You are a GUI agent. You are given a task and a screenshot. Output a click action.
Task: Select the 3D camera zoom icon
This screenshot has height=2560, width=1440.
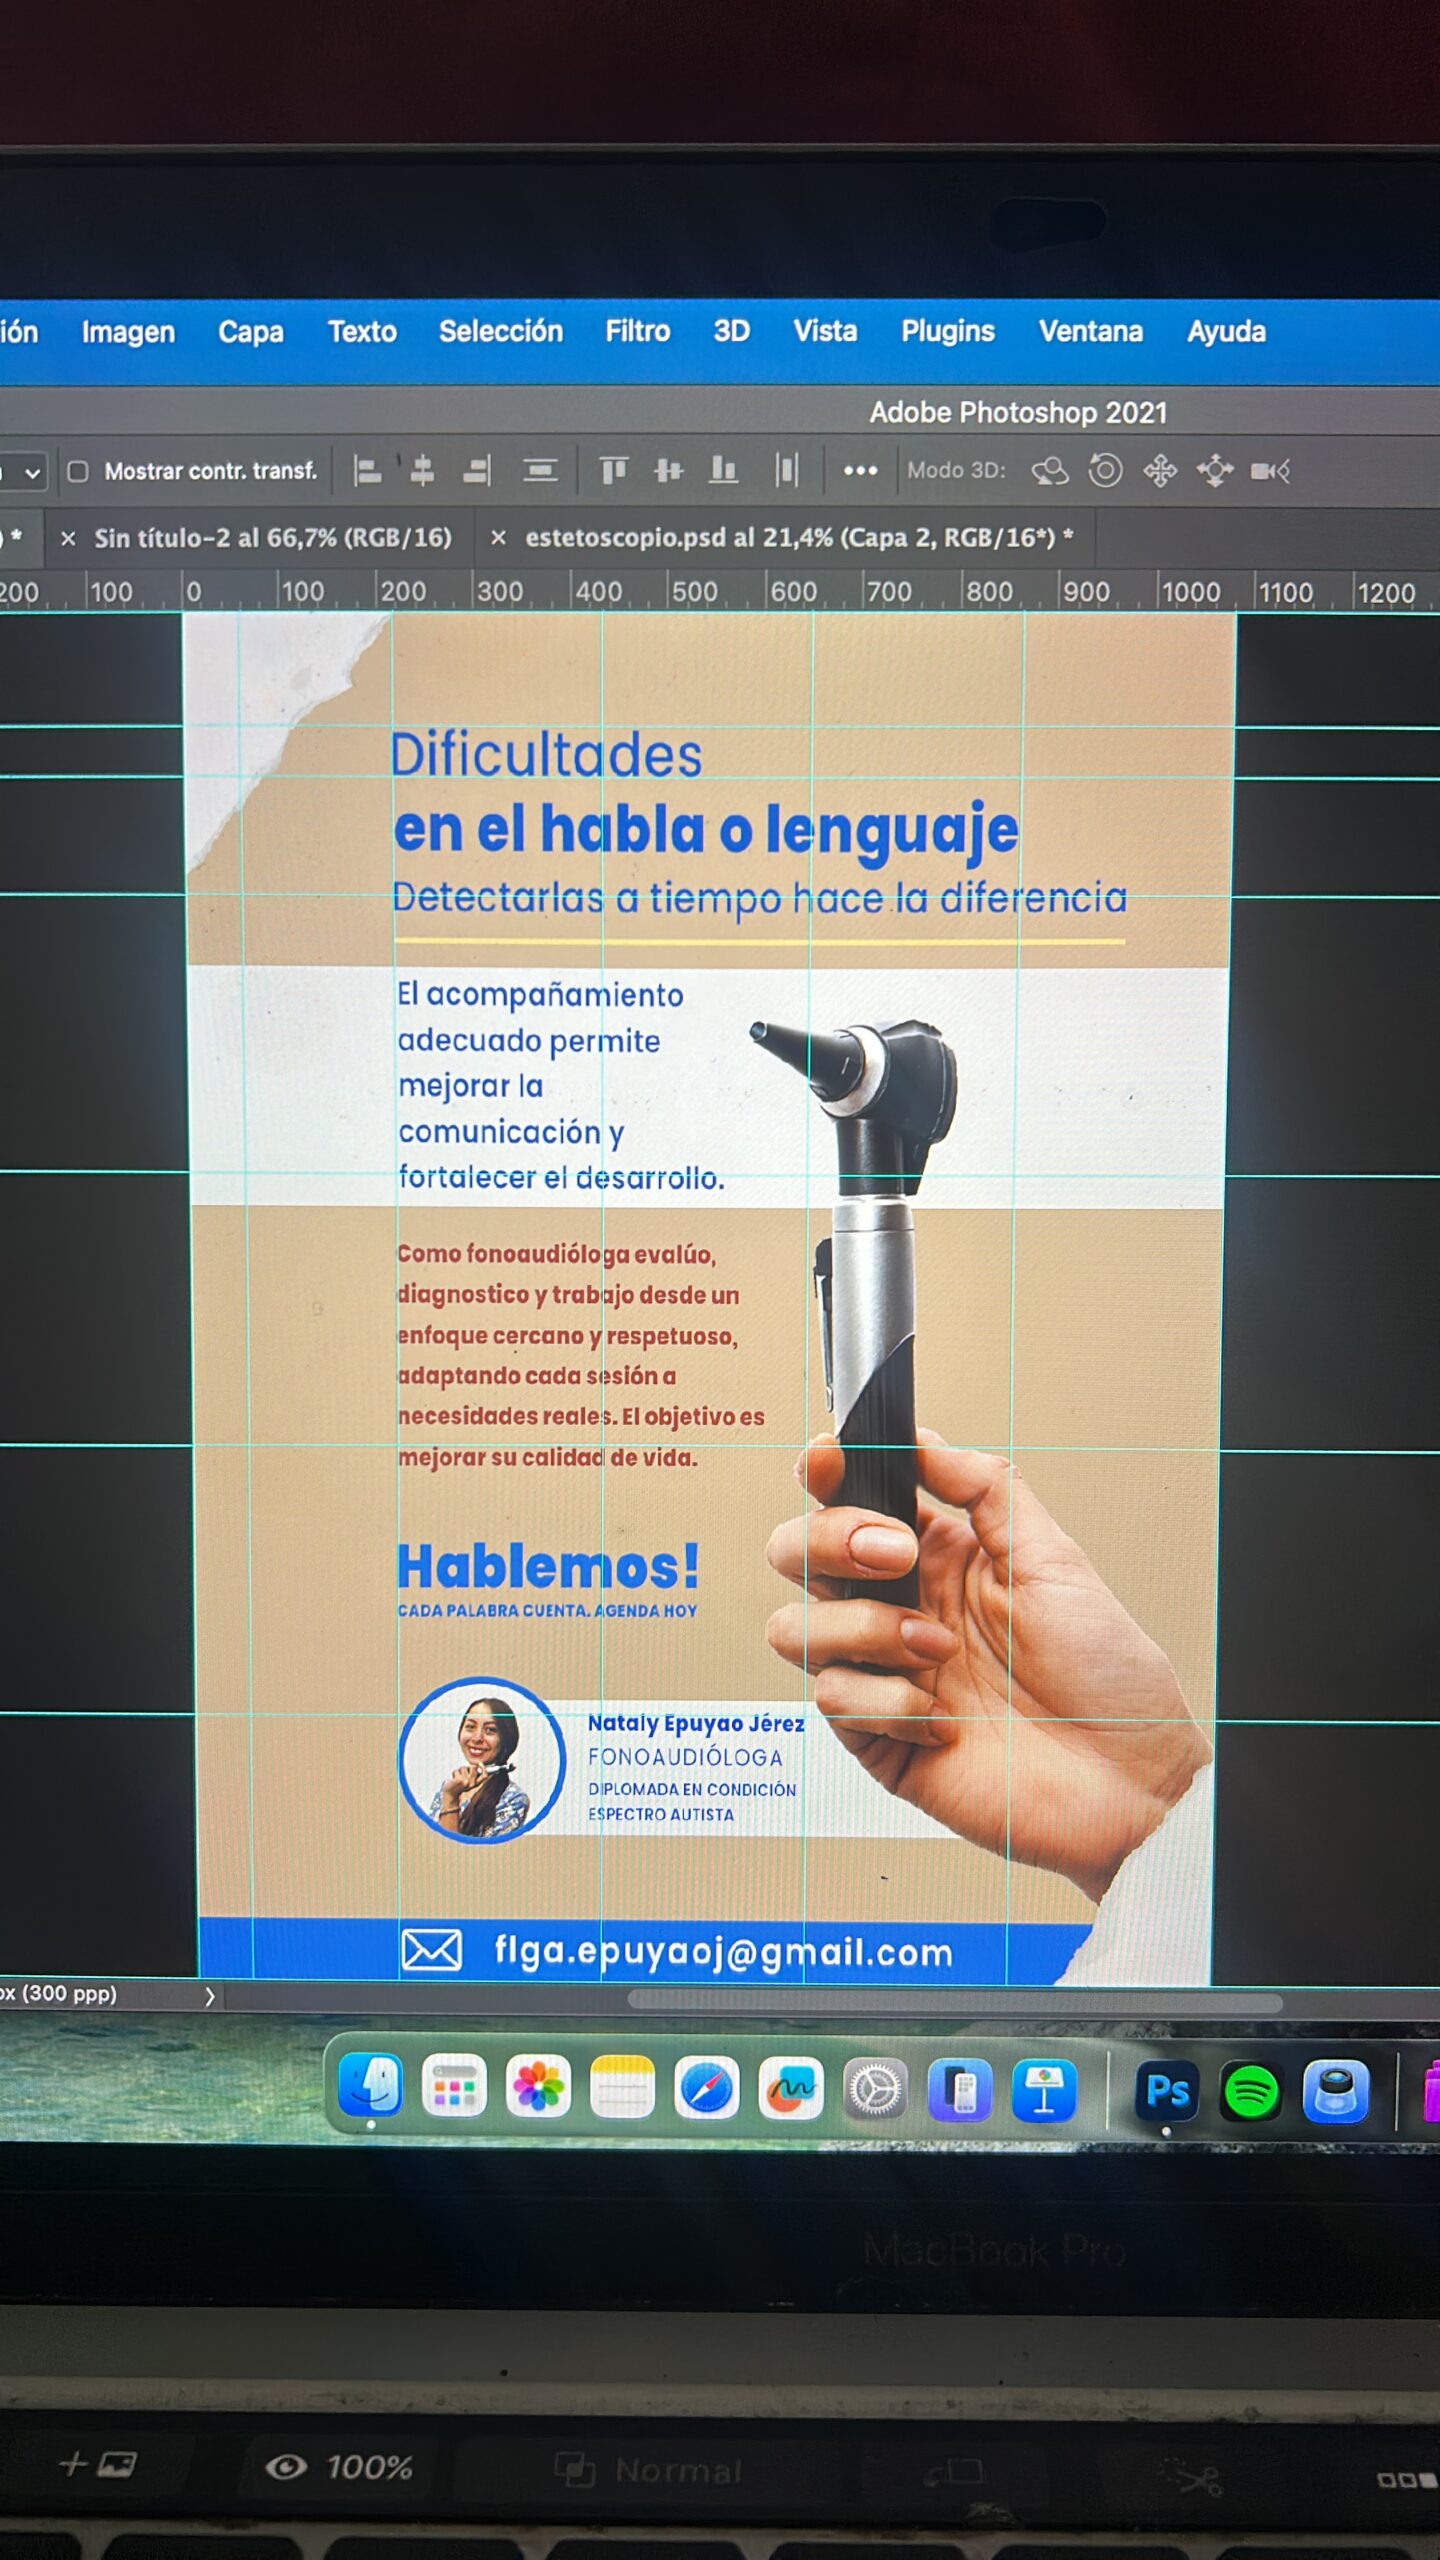click(x=1270, y=470)
